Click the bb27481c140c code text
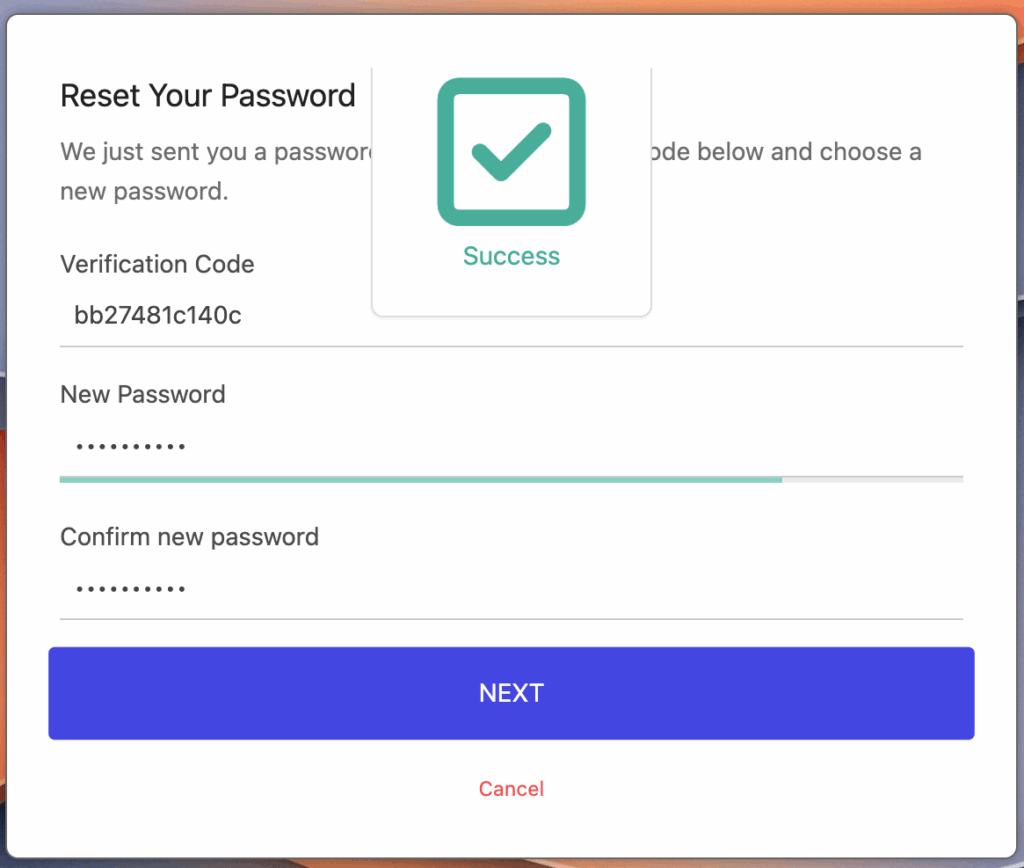The width and height of the screenshot is (1024, 868). (158, 317)
